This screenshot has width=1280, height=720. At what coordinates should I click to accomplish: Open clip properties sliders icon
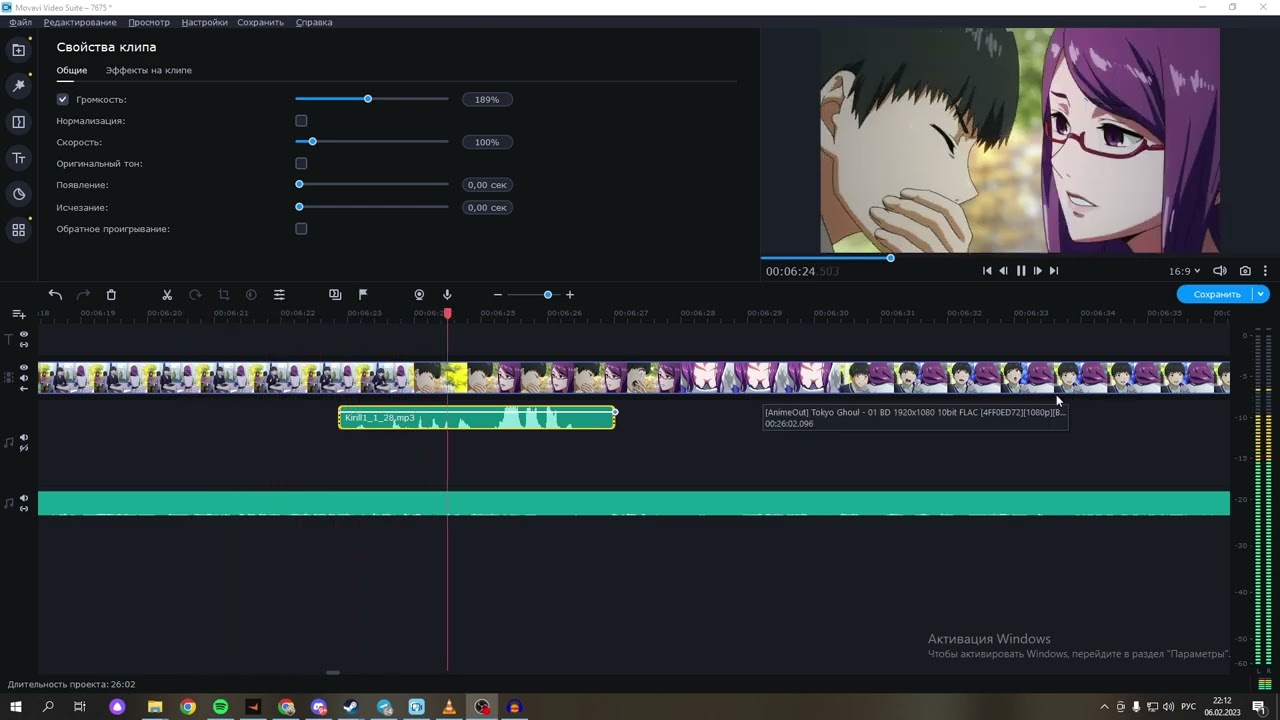pos(279,295)
